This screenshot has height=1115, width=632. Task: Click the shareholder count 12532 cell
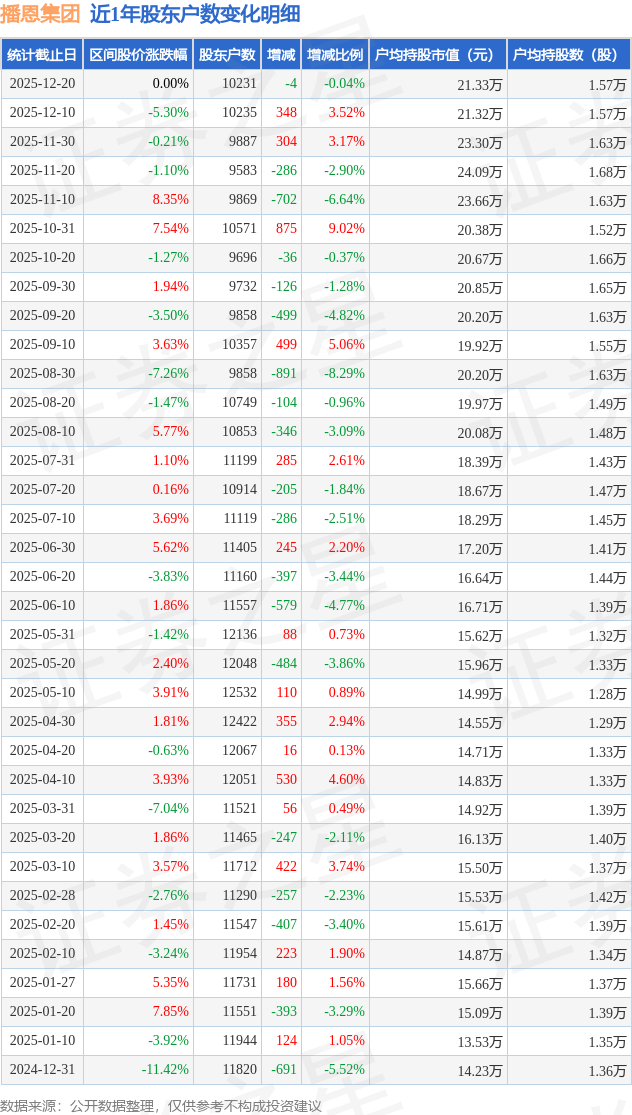click(240, 693)
